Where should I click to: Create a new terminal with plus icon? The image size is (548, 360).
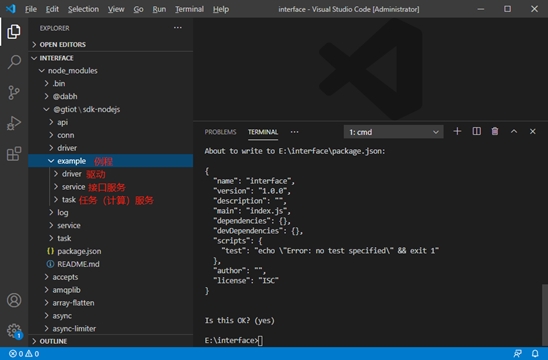tap(457, 131)
